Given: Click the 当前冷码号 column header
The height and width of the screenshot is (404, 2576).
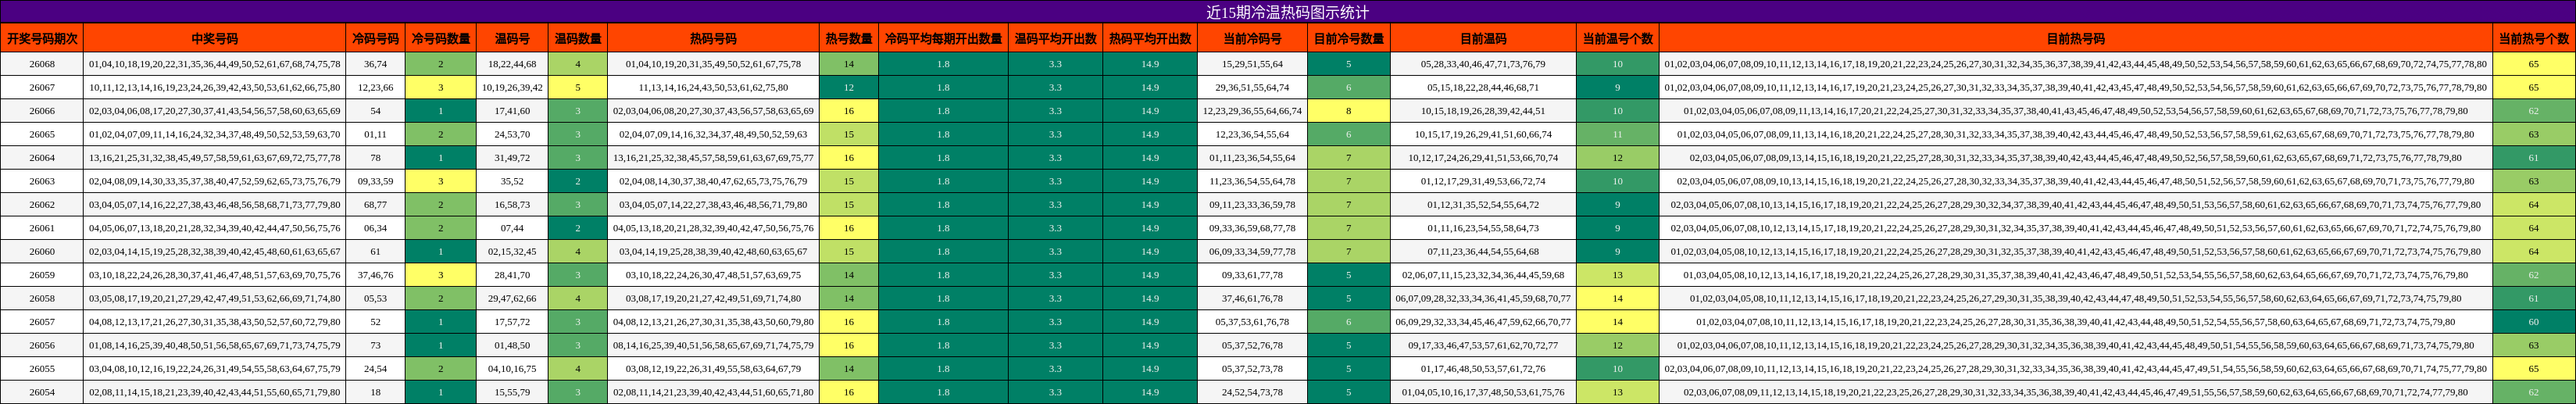Looking at the screenshot, I should (x=1252, y=39).
